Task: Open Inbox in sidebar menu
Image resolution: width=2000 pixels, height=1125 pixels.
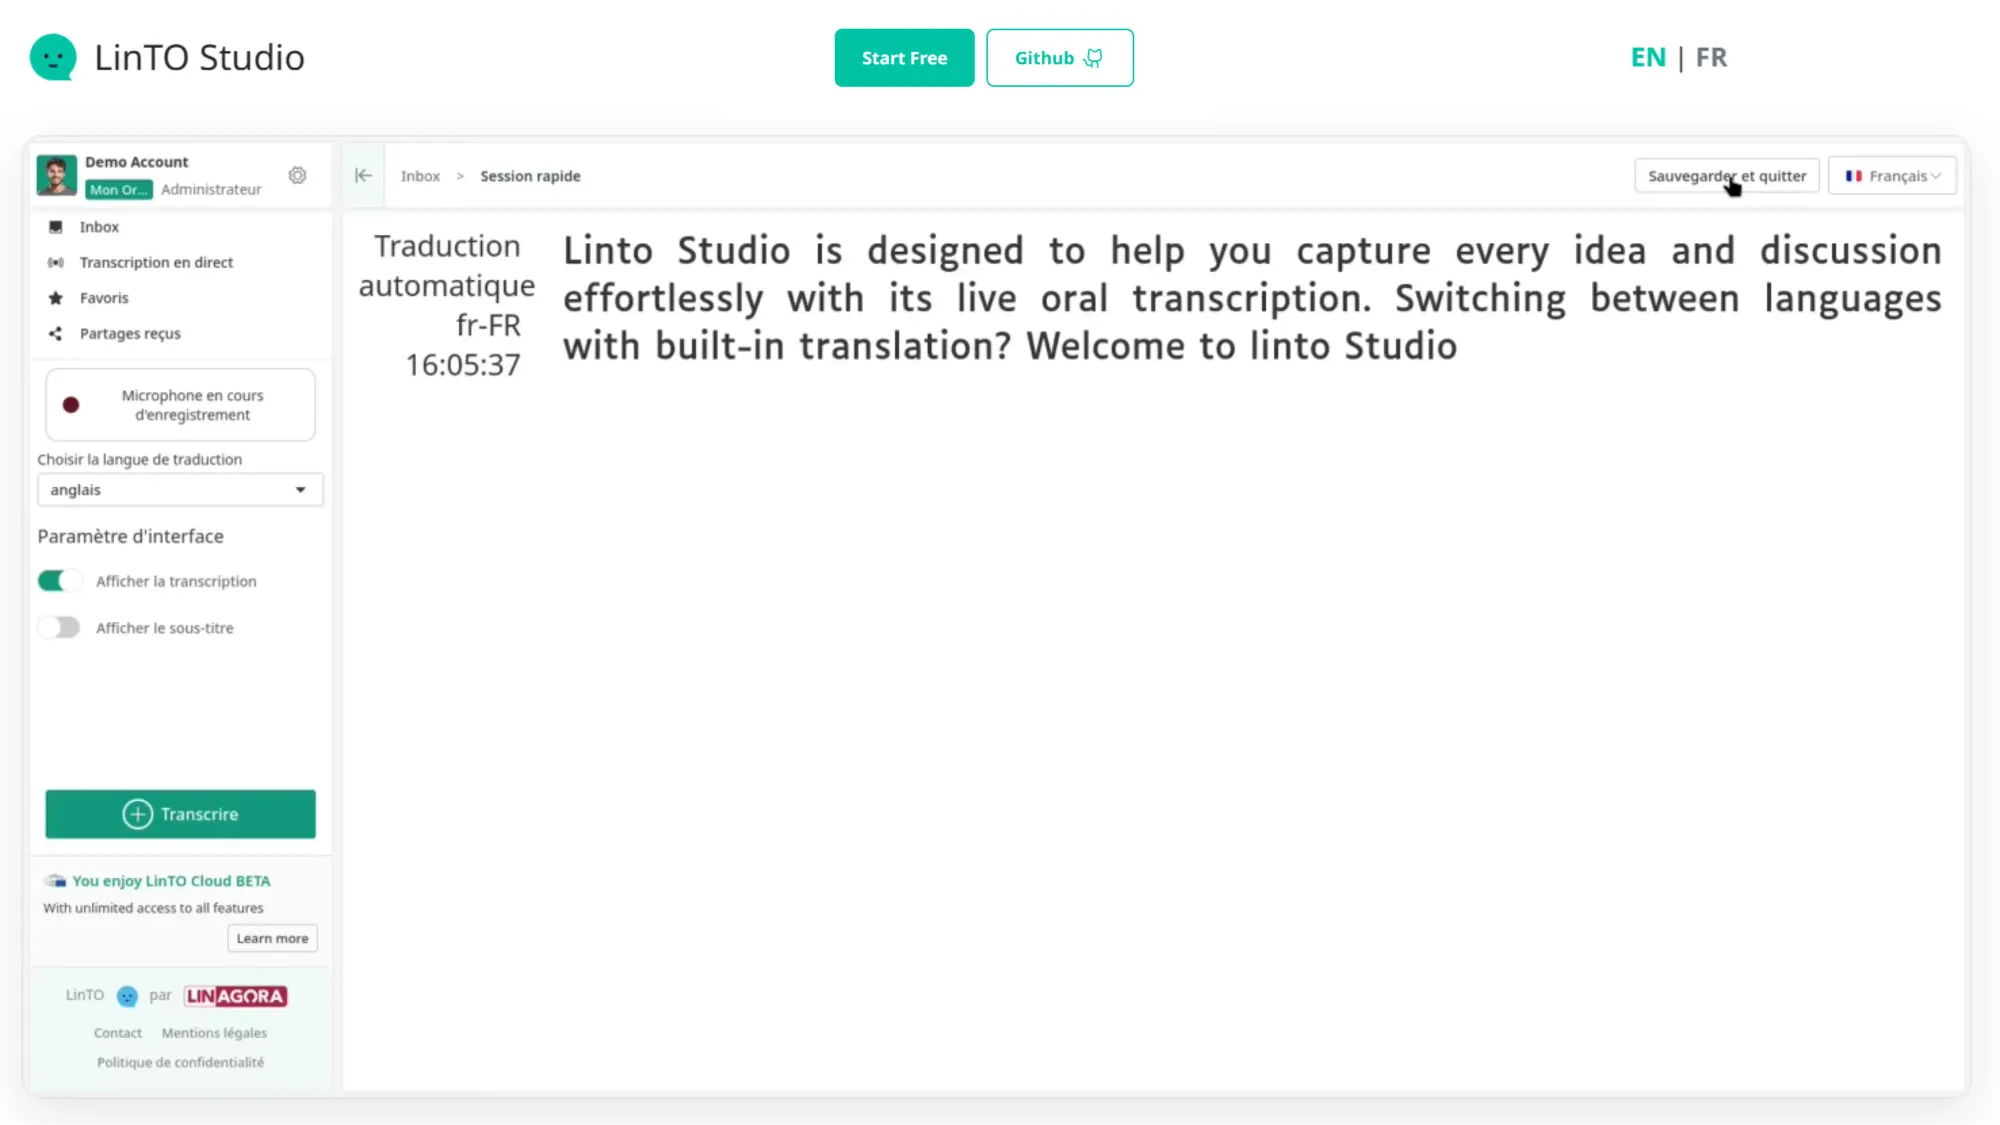Action: [x=99, y=227]
